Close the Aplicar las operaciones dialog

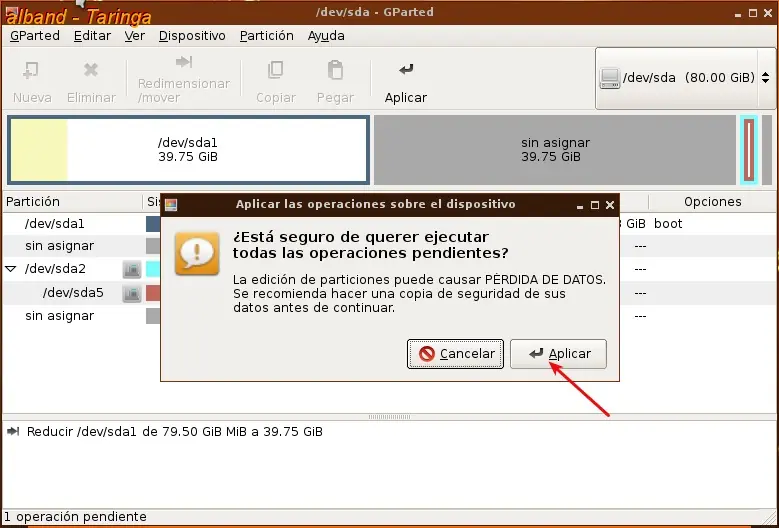610,205
